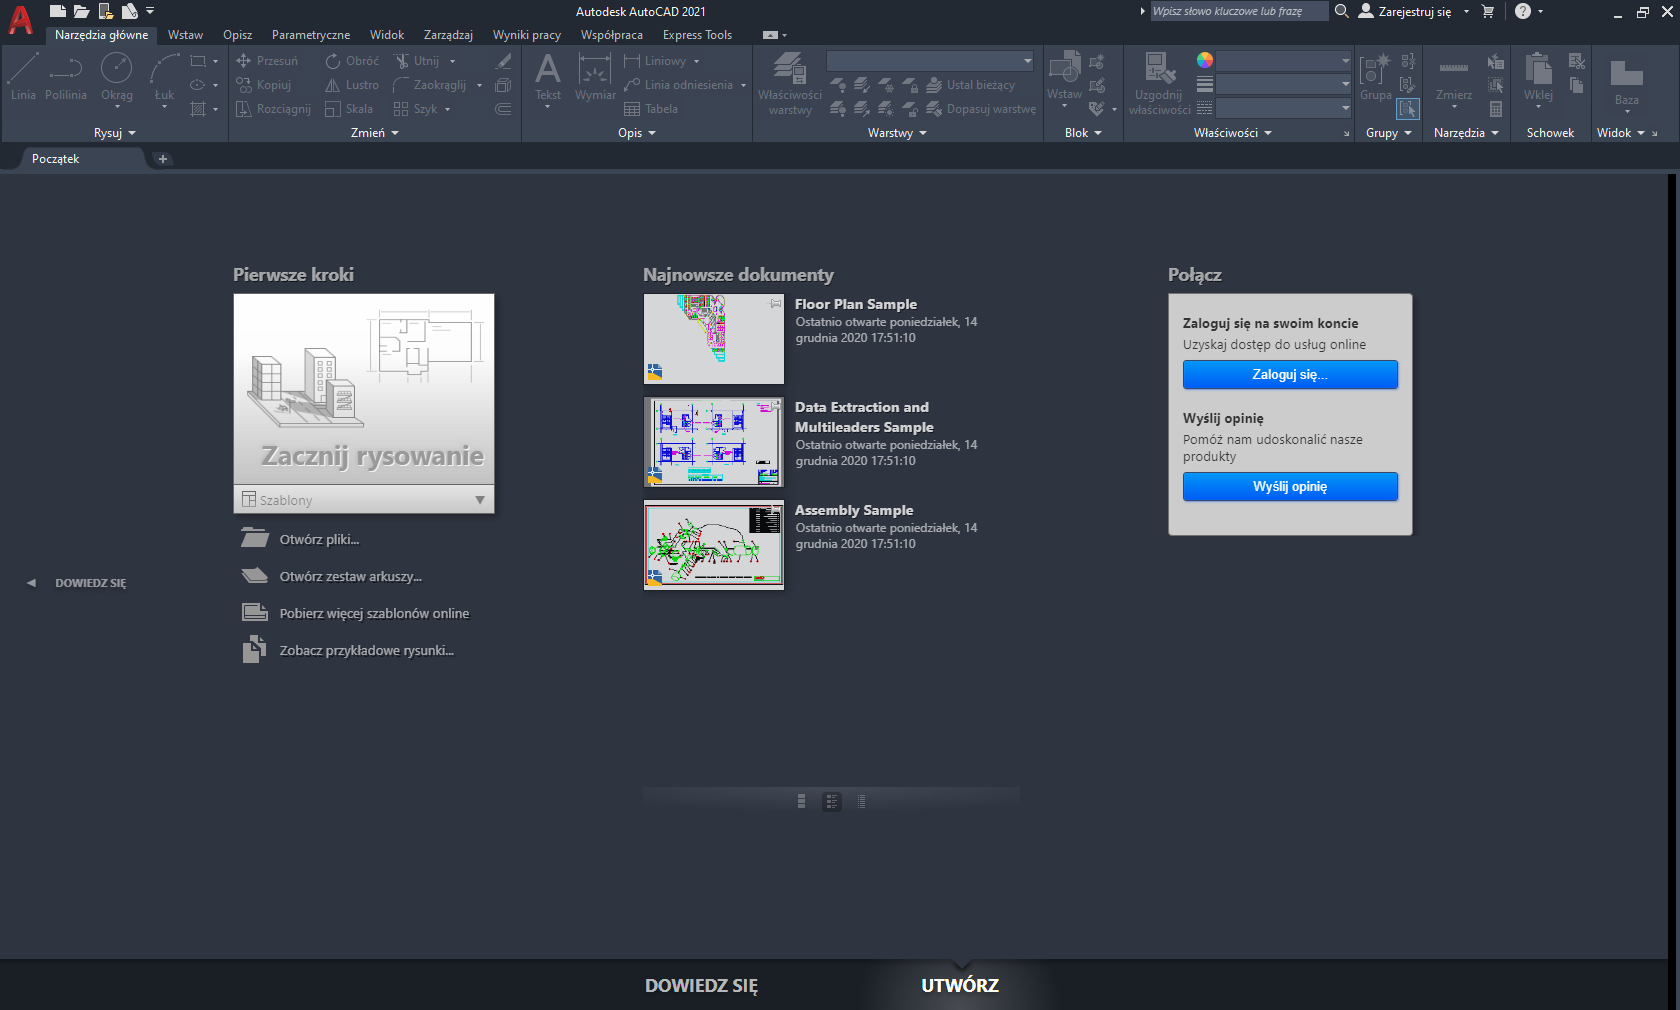The width and height of the screenshot is (1680, 1010).
Task: Select the Zmierz measure tool
Action: click(1454, 77)
